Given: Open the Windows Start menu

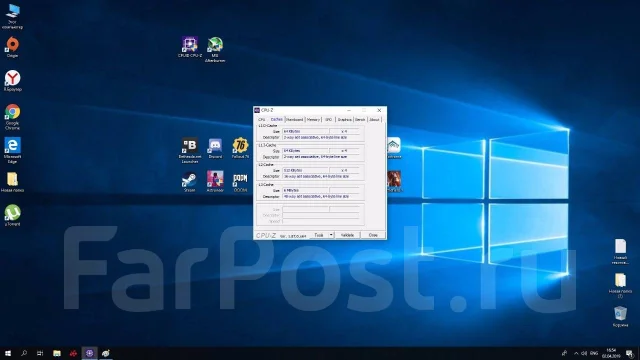Looking at the screenshot, I should pos(8,353).
